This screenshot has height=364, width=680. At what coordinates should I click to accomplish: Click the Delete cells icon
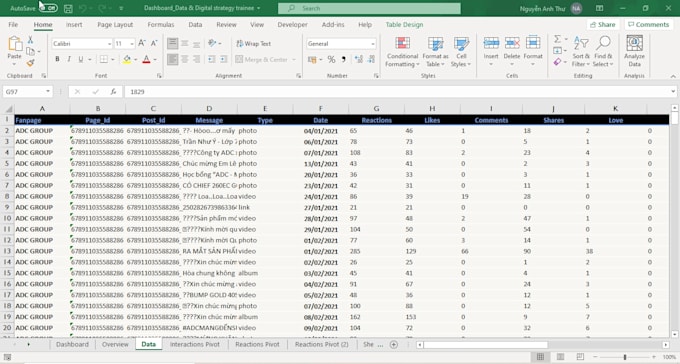point(512,43)
